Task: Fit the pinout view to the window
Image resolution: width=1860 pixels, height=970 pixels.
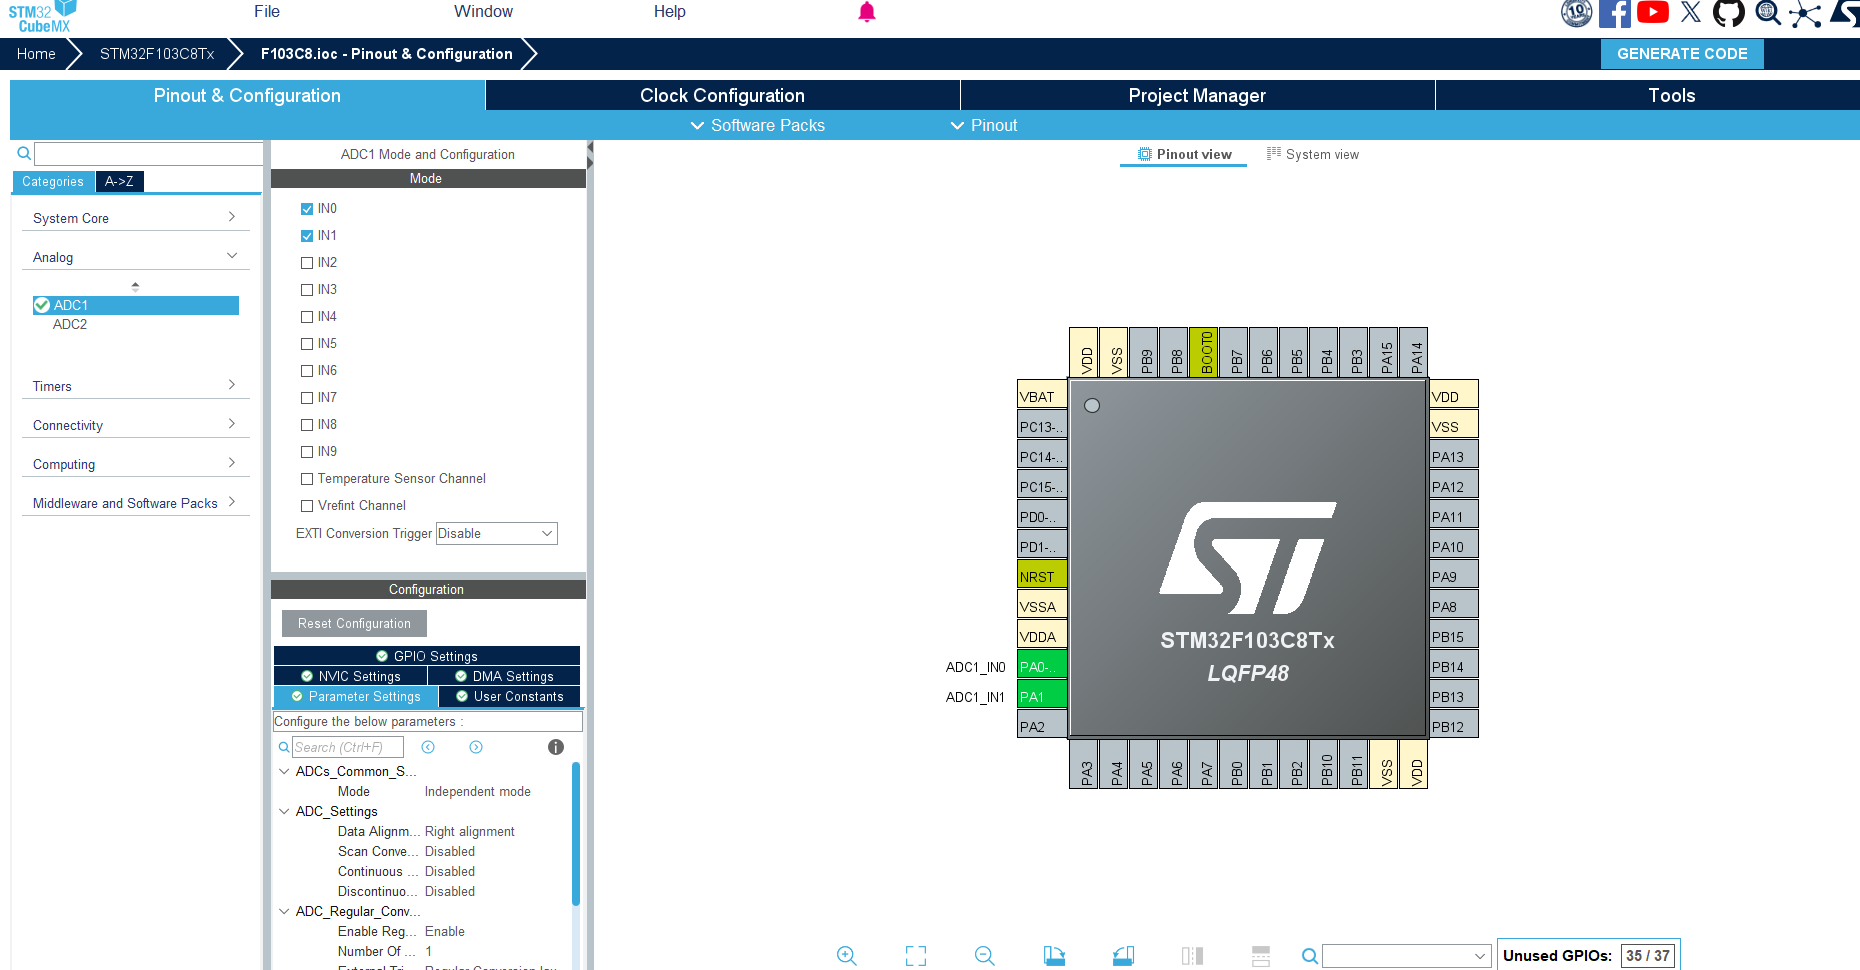Action: pyautogui.click(x=915, y=956)
